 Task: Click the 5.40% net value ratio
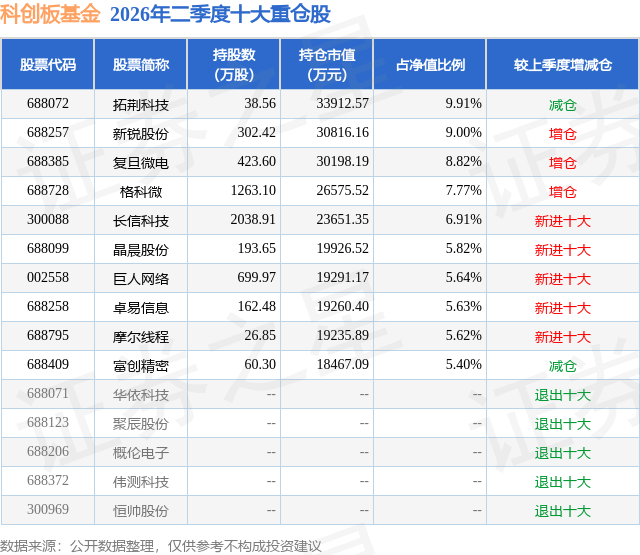tap(463, 364)
